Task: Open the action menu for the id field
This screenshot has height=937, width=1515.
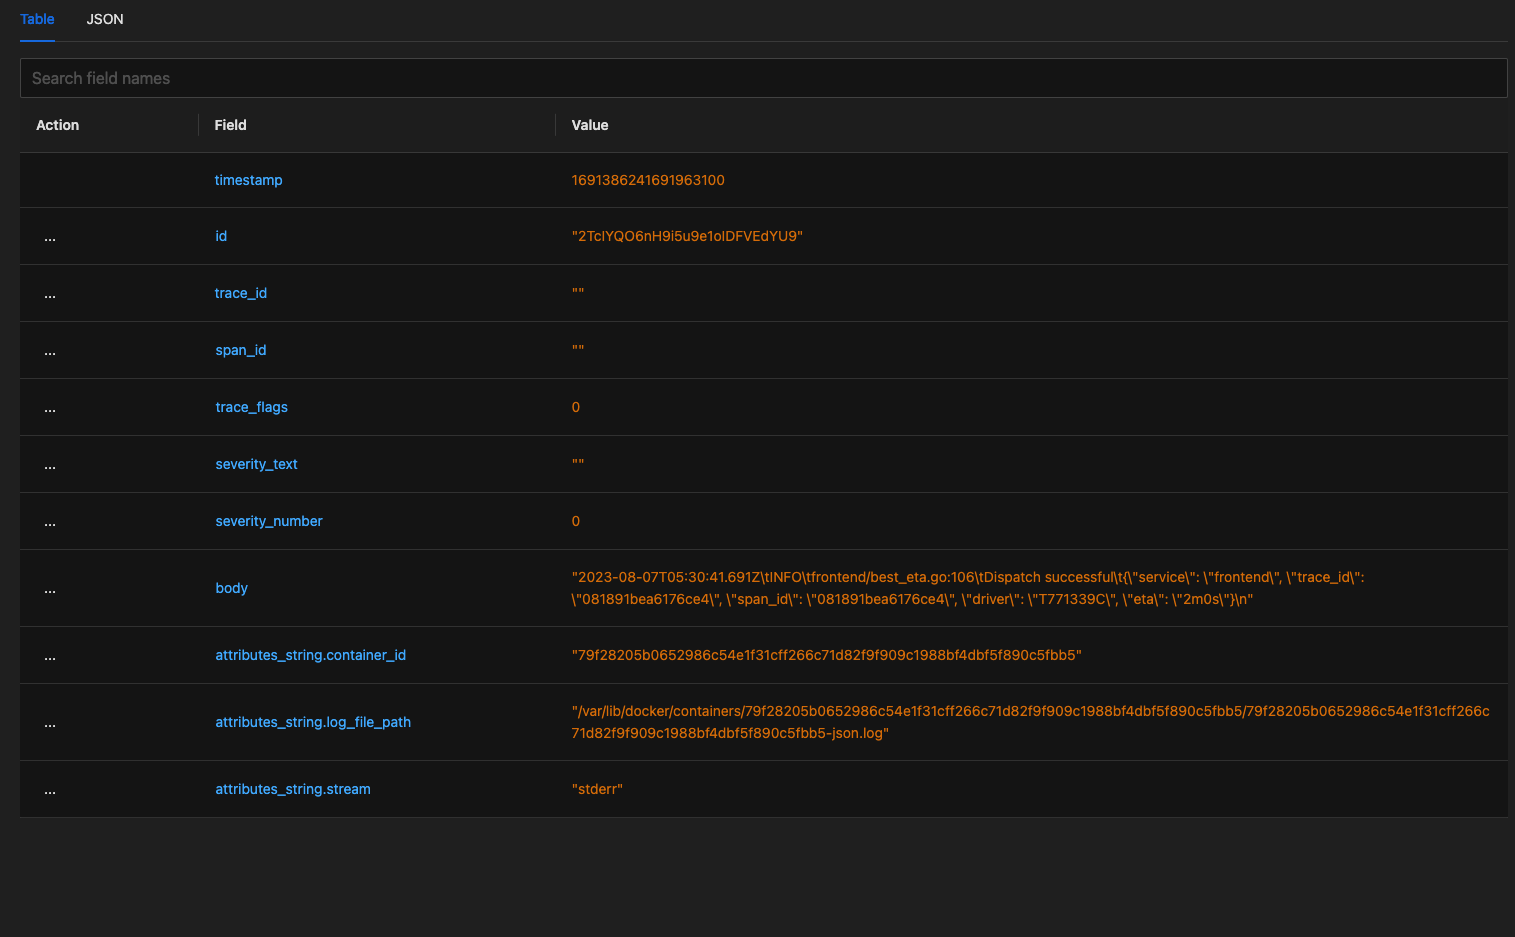Action: [50, 236]
